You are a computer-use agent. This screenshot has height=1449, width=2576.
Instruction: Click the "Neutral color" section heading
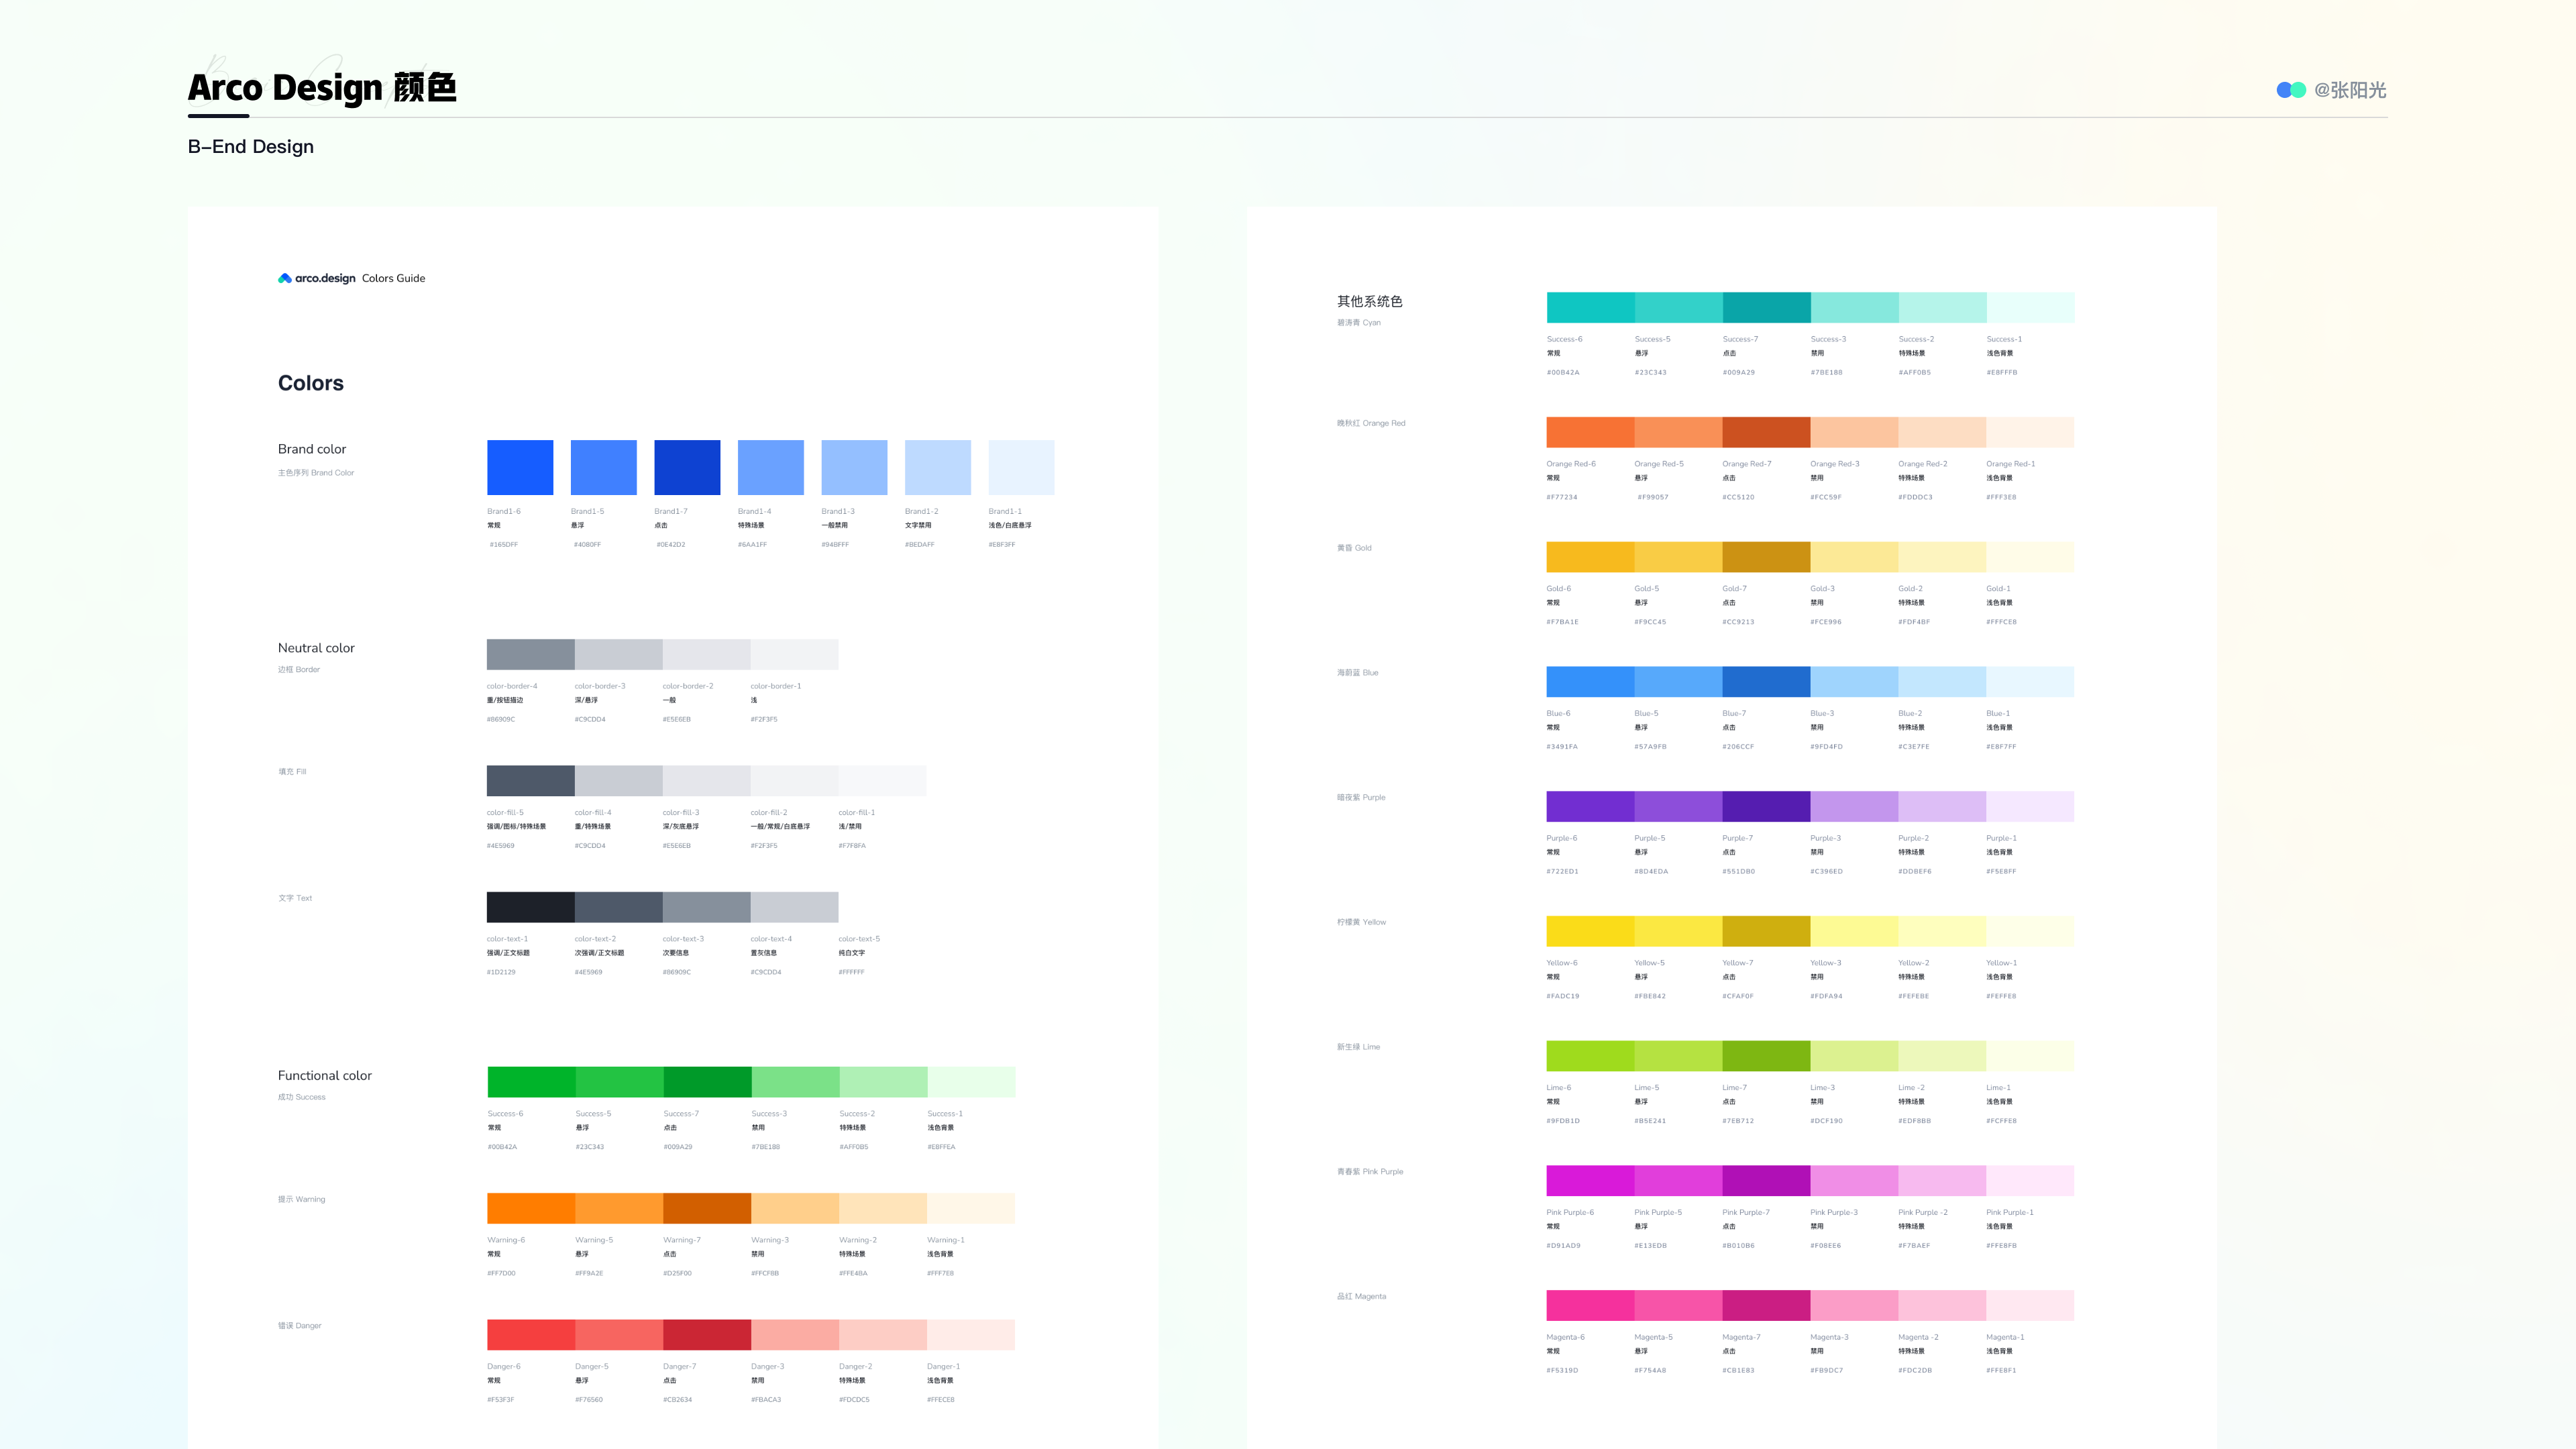point(316,648)
